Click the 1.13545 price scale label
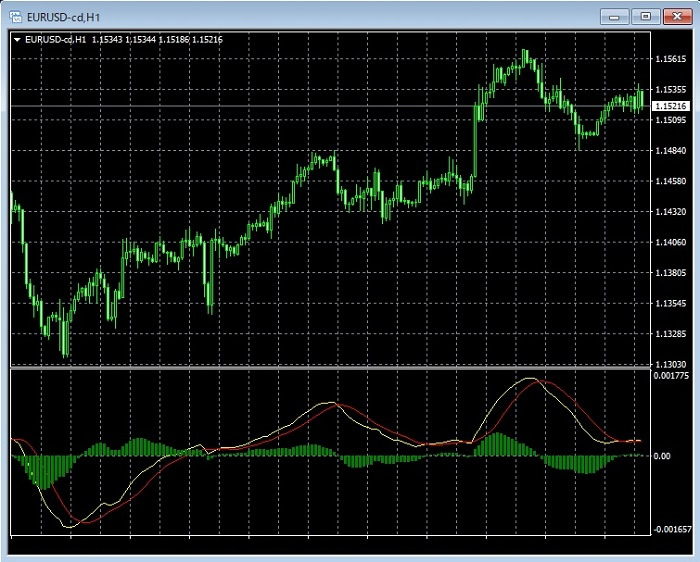The height and width of the screenshot is (562, 700). pos(671,304)
